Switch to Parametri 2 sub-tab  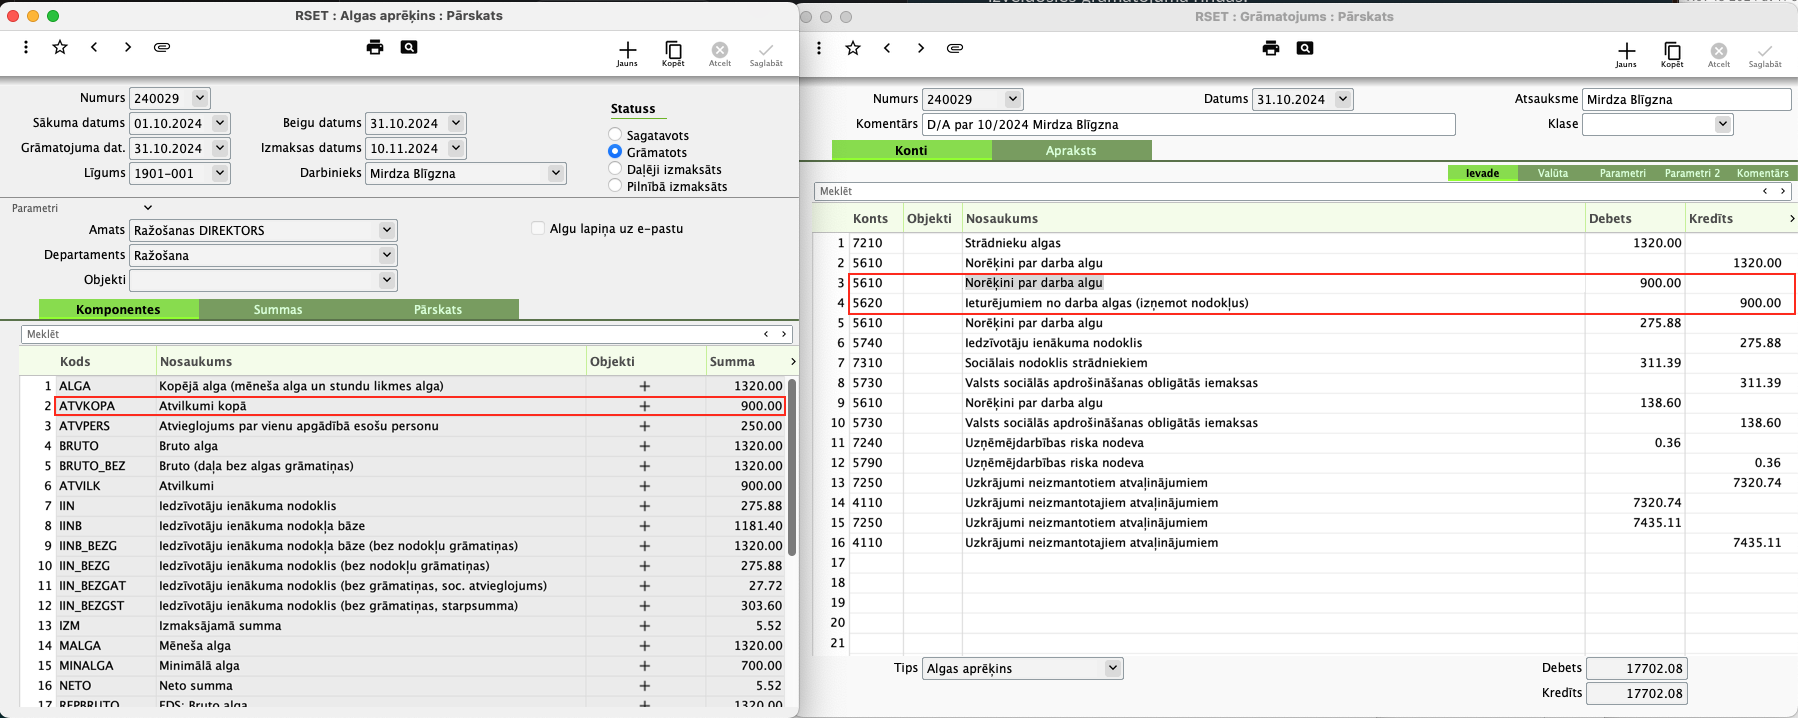tap(1692, 173)
